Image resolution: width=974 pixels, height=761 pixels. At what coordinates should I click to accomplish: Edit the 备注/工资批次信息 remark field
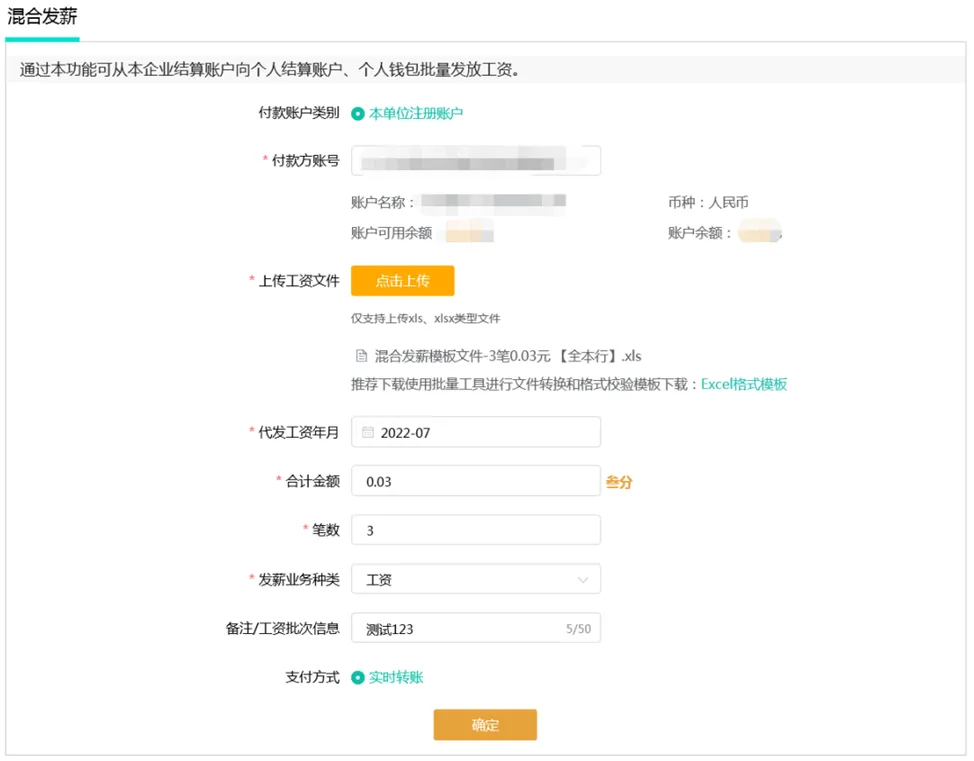(x=460, y=629)
